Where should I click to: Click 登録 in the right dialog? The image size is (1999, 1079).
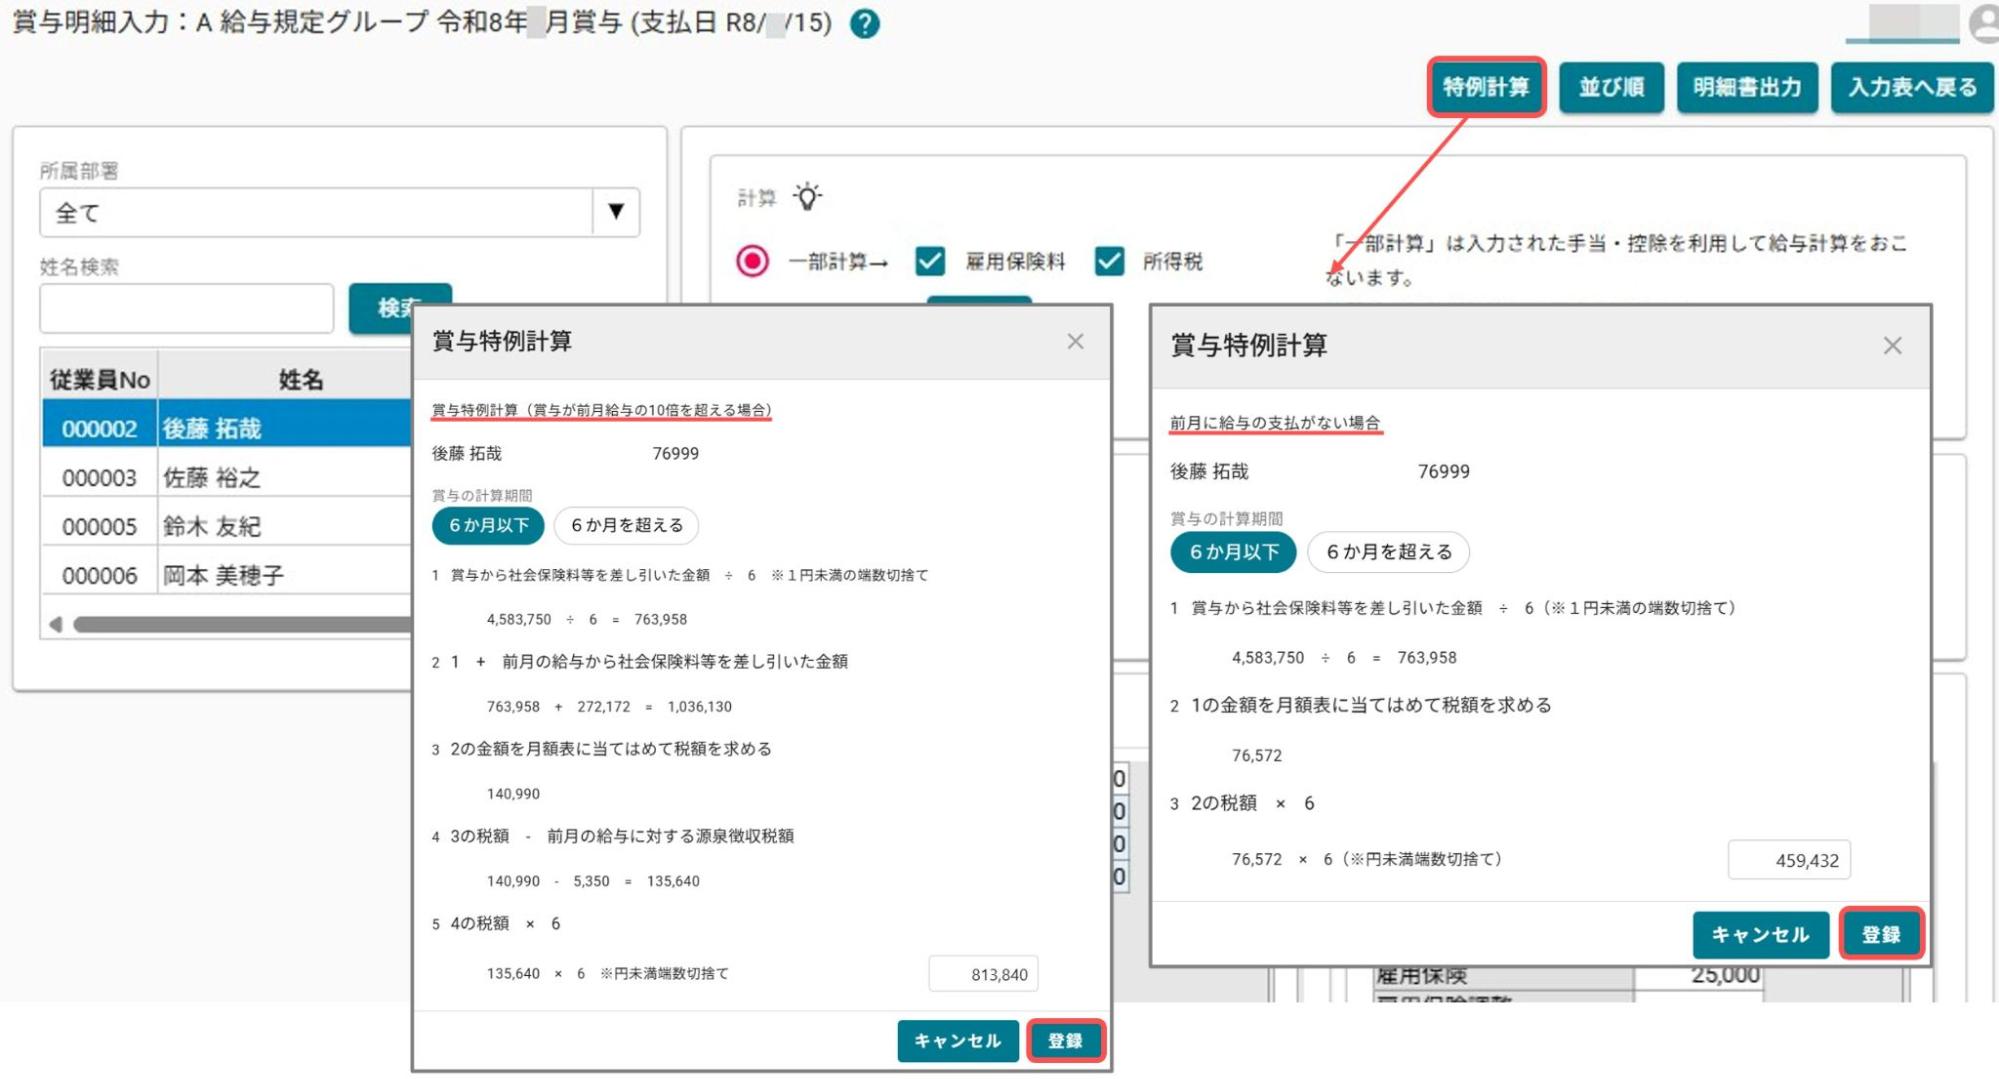pos(1881,934)
